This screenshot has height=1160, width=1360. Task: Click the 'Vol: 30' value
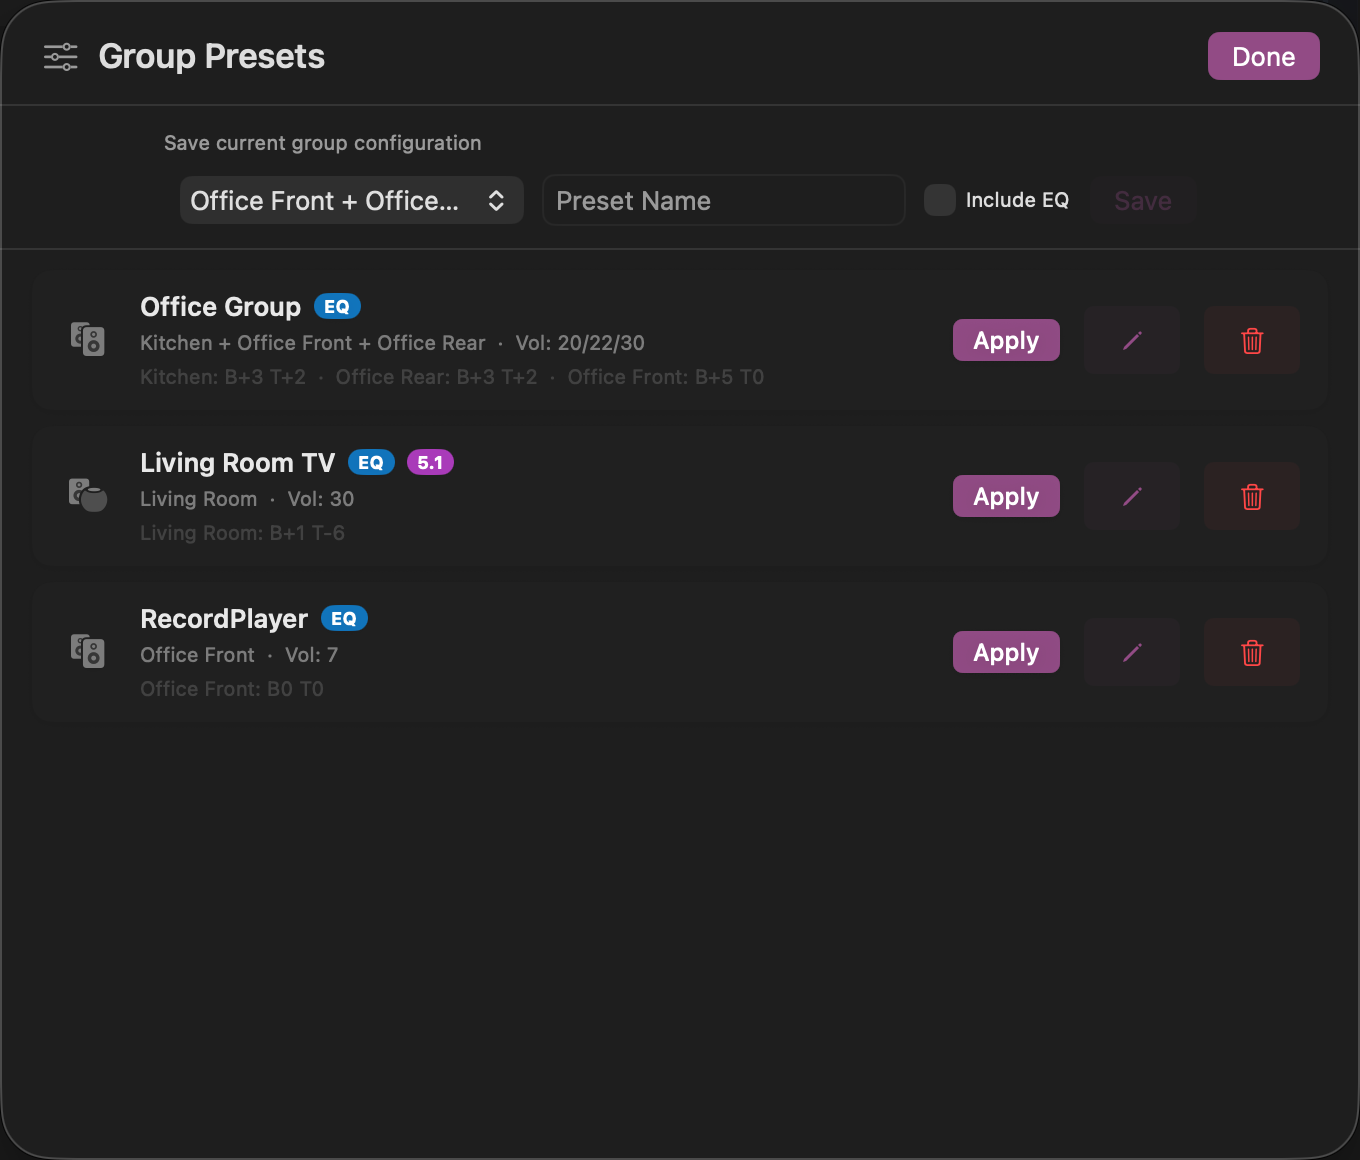coord(321,499)
